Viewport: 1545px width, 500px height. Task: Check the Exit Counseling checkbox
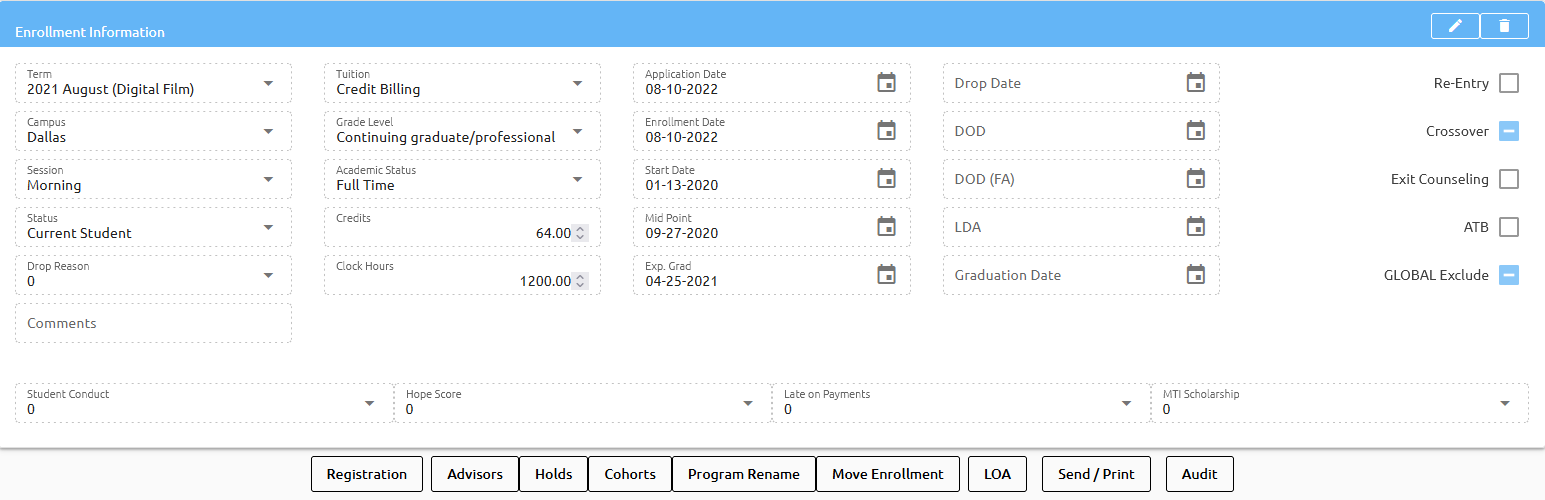[x=1508, y=179]
